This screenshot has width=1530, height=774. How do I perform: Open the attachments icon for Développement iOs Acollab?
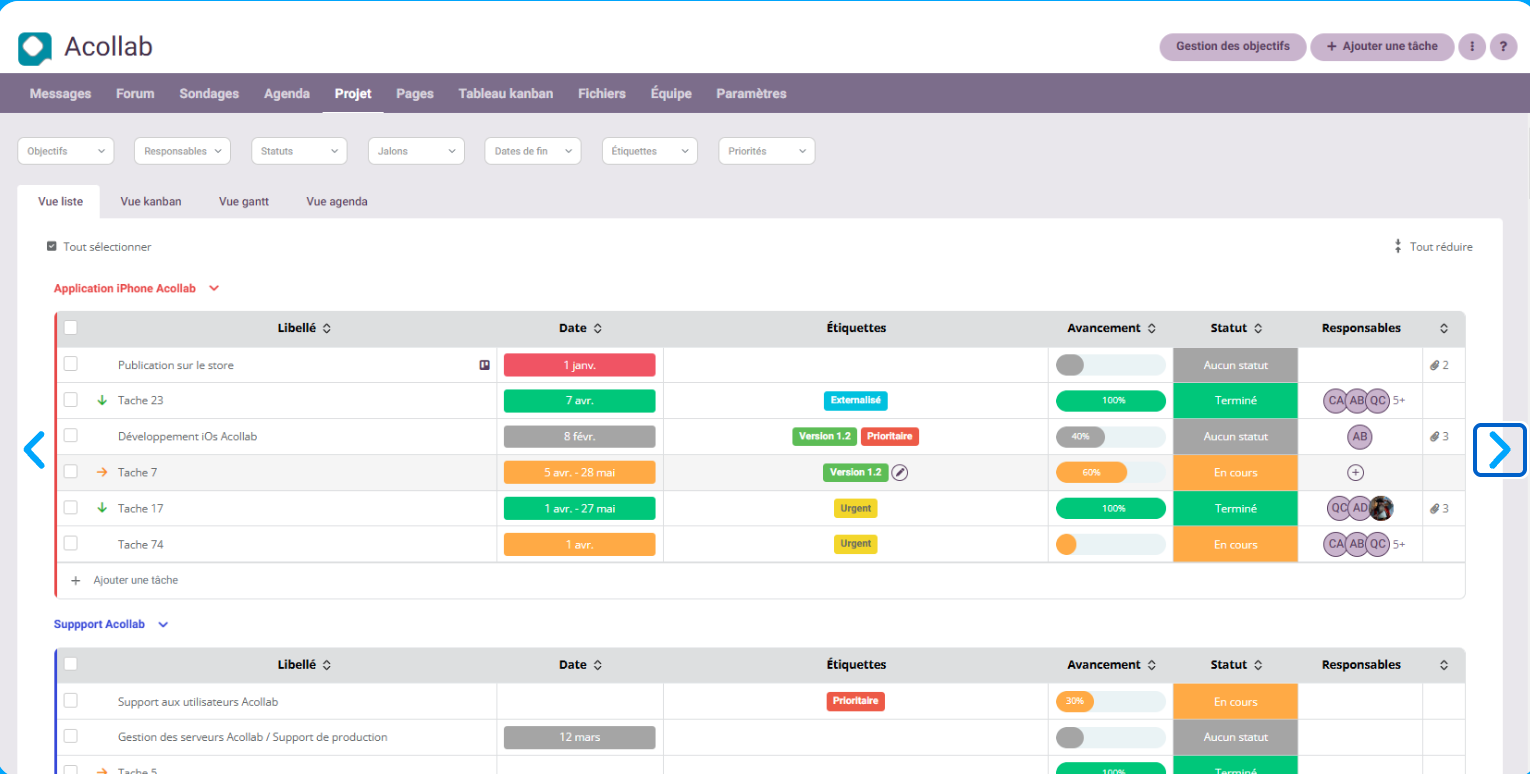1439,437
